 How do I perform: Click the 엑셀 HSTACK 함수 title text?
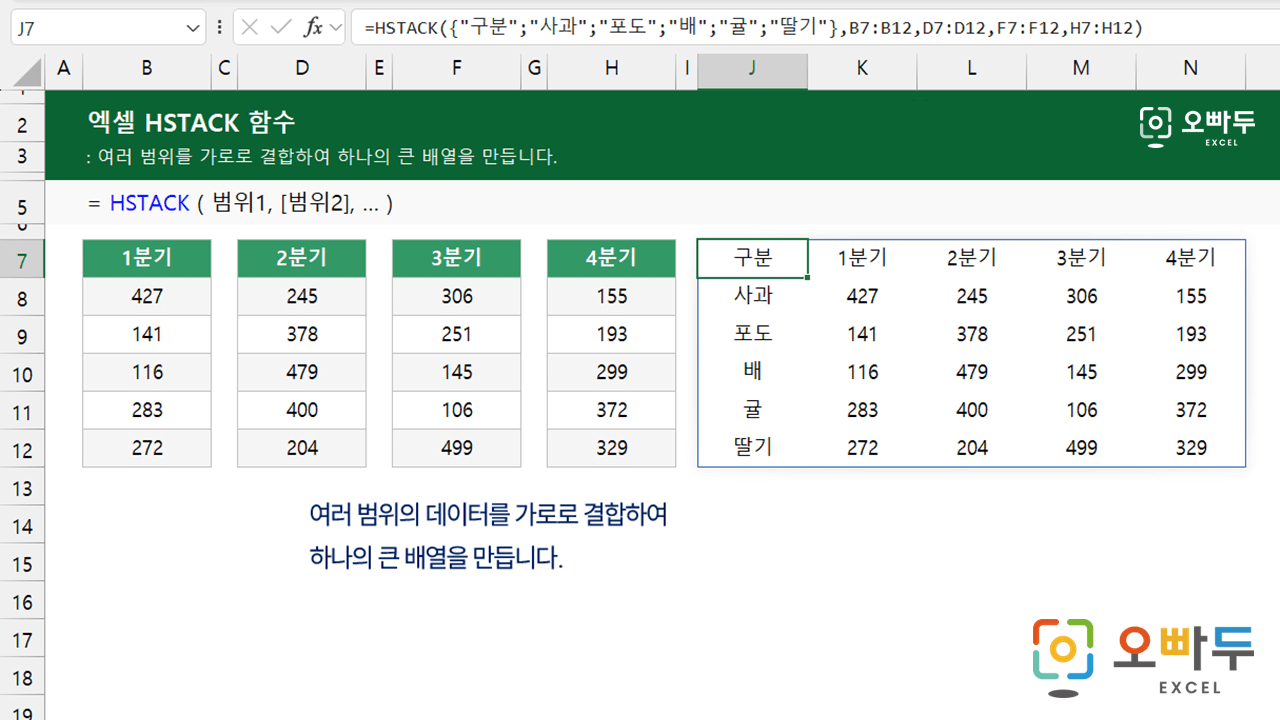pos(191,123)
